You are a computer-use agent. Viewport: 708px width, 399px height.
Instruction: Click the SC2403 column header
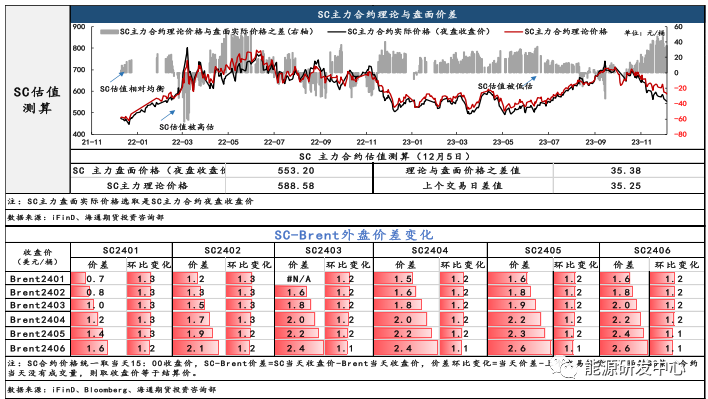pyautogui.click(x=323, y=250)
